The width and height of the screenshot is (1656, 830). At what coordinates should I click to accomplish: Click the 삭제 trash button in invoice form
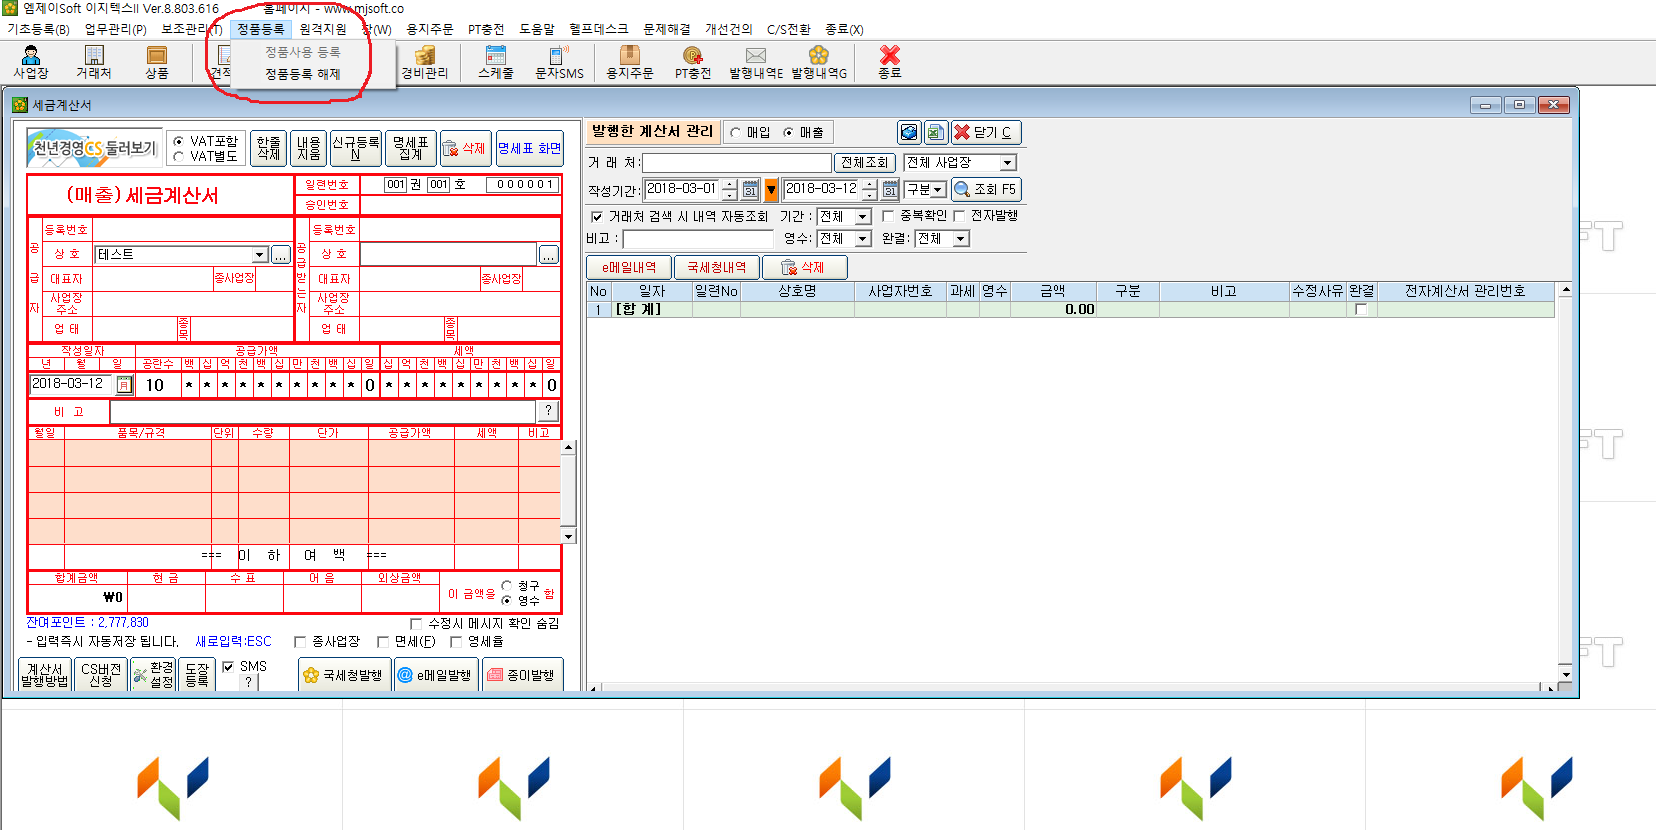point(464,148)
